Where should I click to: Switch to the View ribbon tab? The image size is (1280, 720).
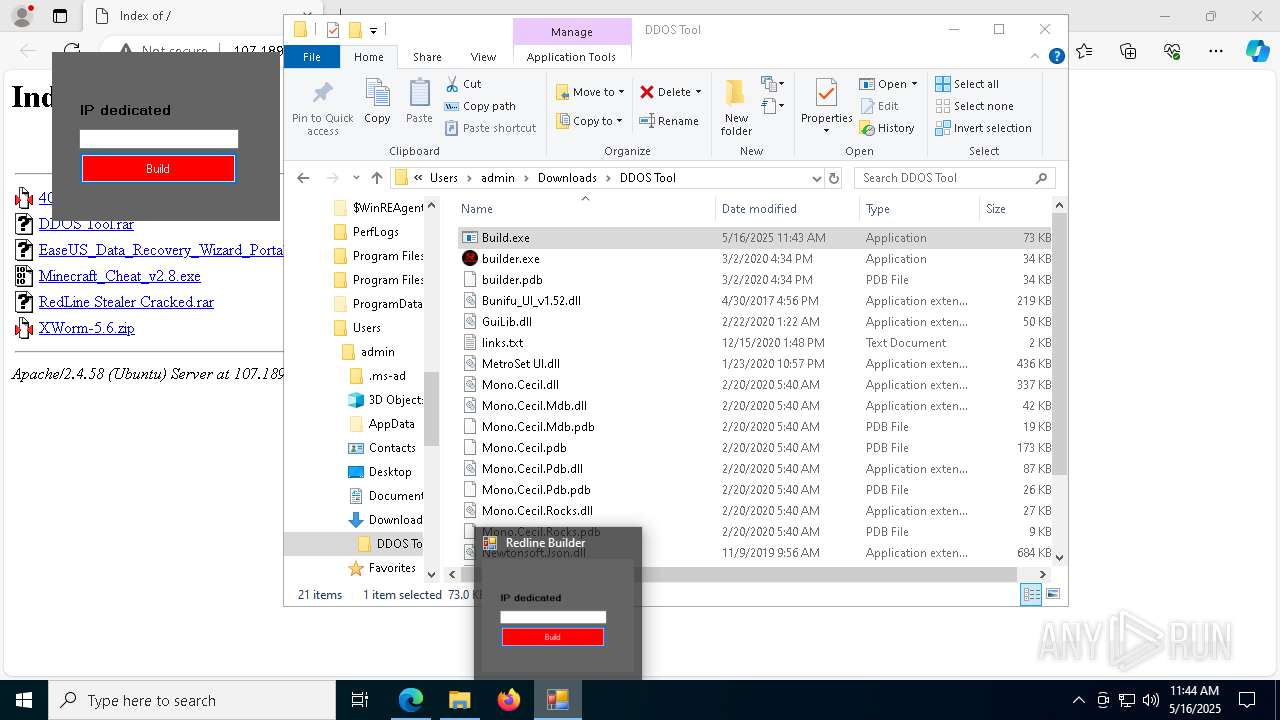point(483,57)
